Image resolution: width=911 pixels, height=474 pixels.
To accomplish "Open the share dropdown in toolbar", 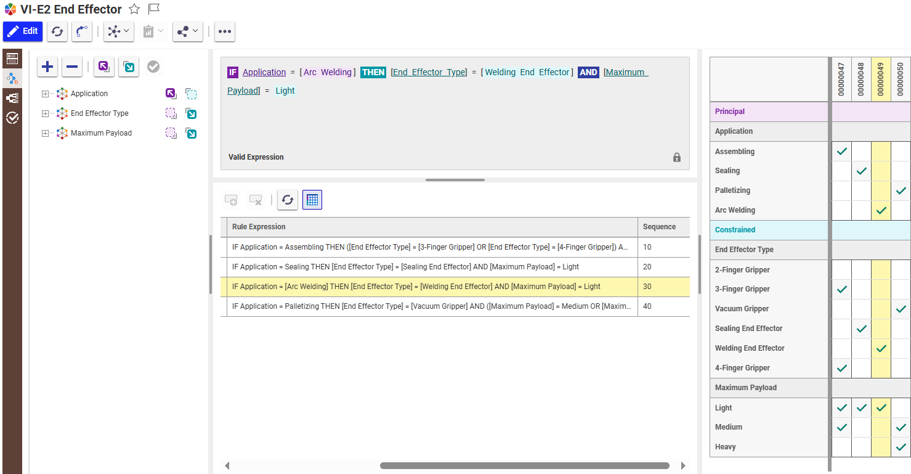I will point(188,31).
